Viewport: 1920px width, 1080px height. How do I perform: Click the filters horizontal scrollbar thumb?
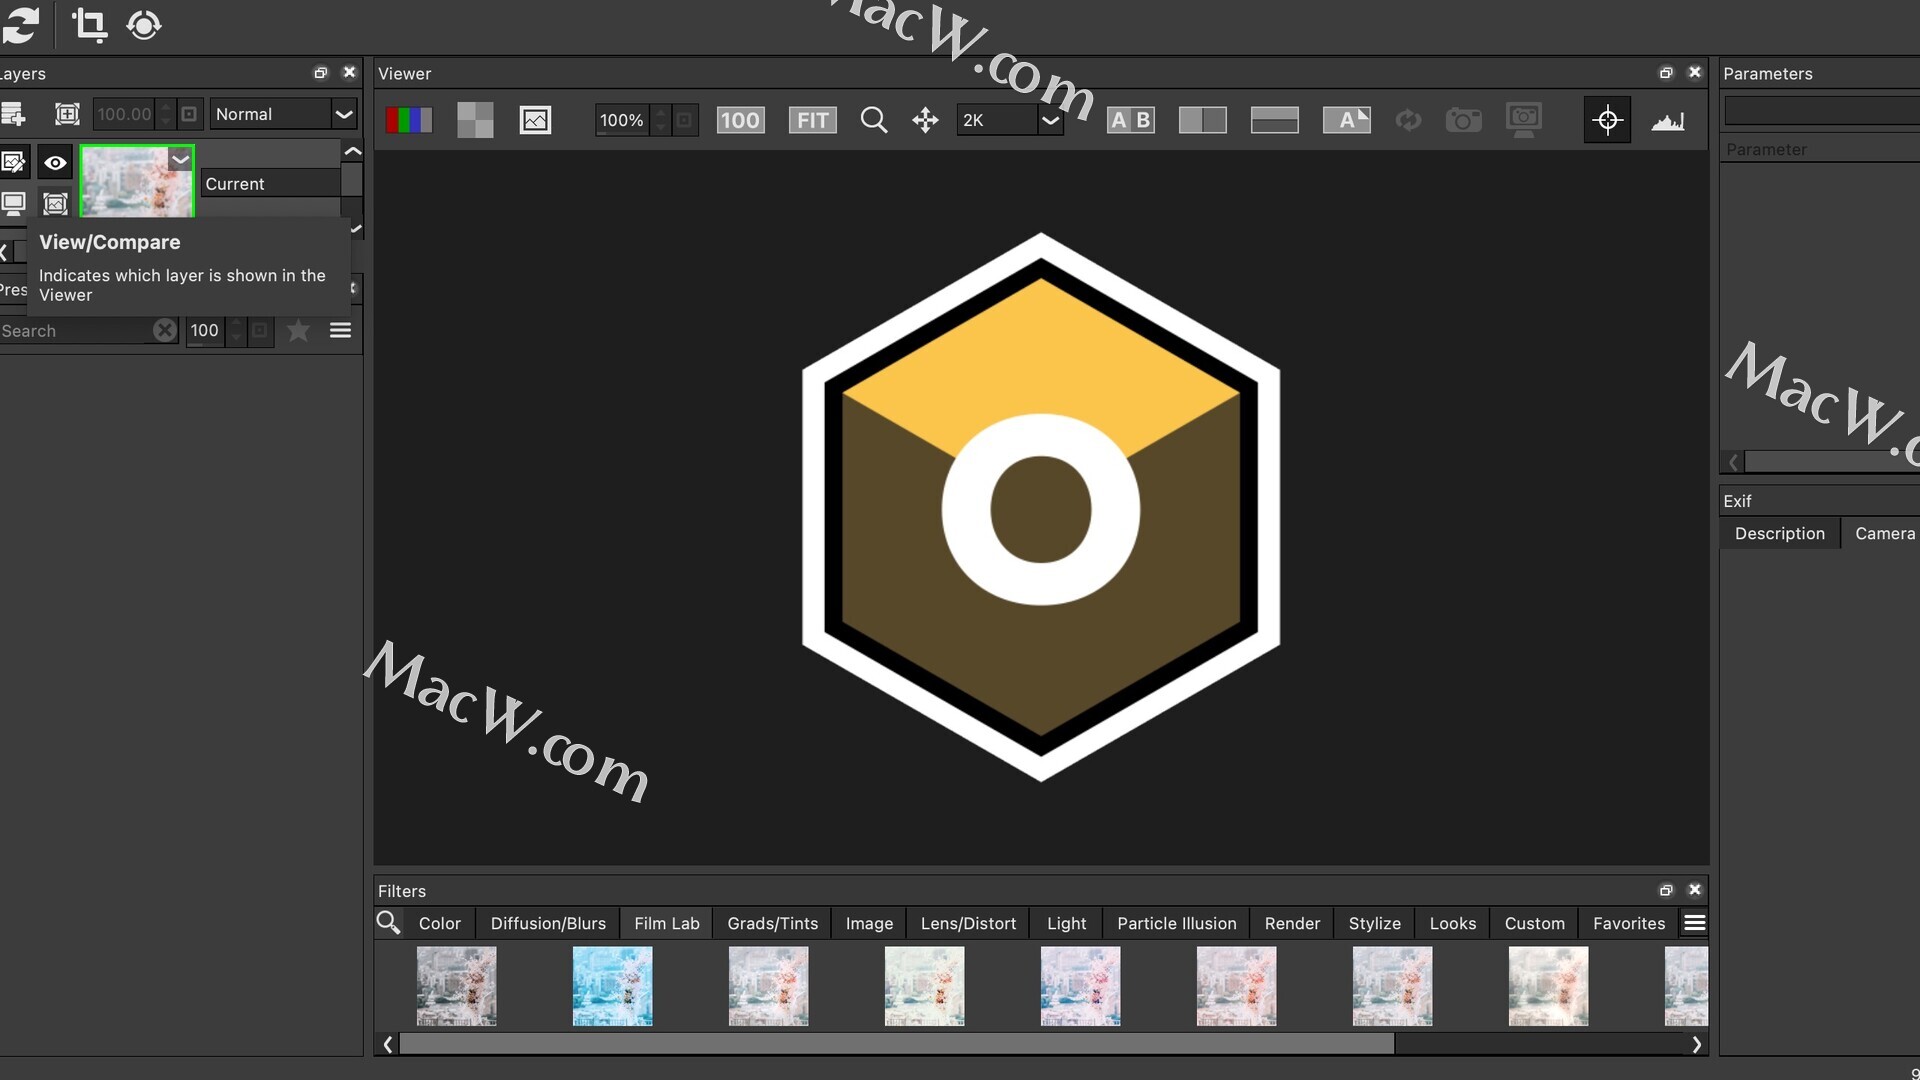pyautogui.click(x=897, y=1044)
